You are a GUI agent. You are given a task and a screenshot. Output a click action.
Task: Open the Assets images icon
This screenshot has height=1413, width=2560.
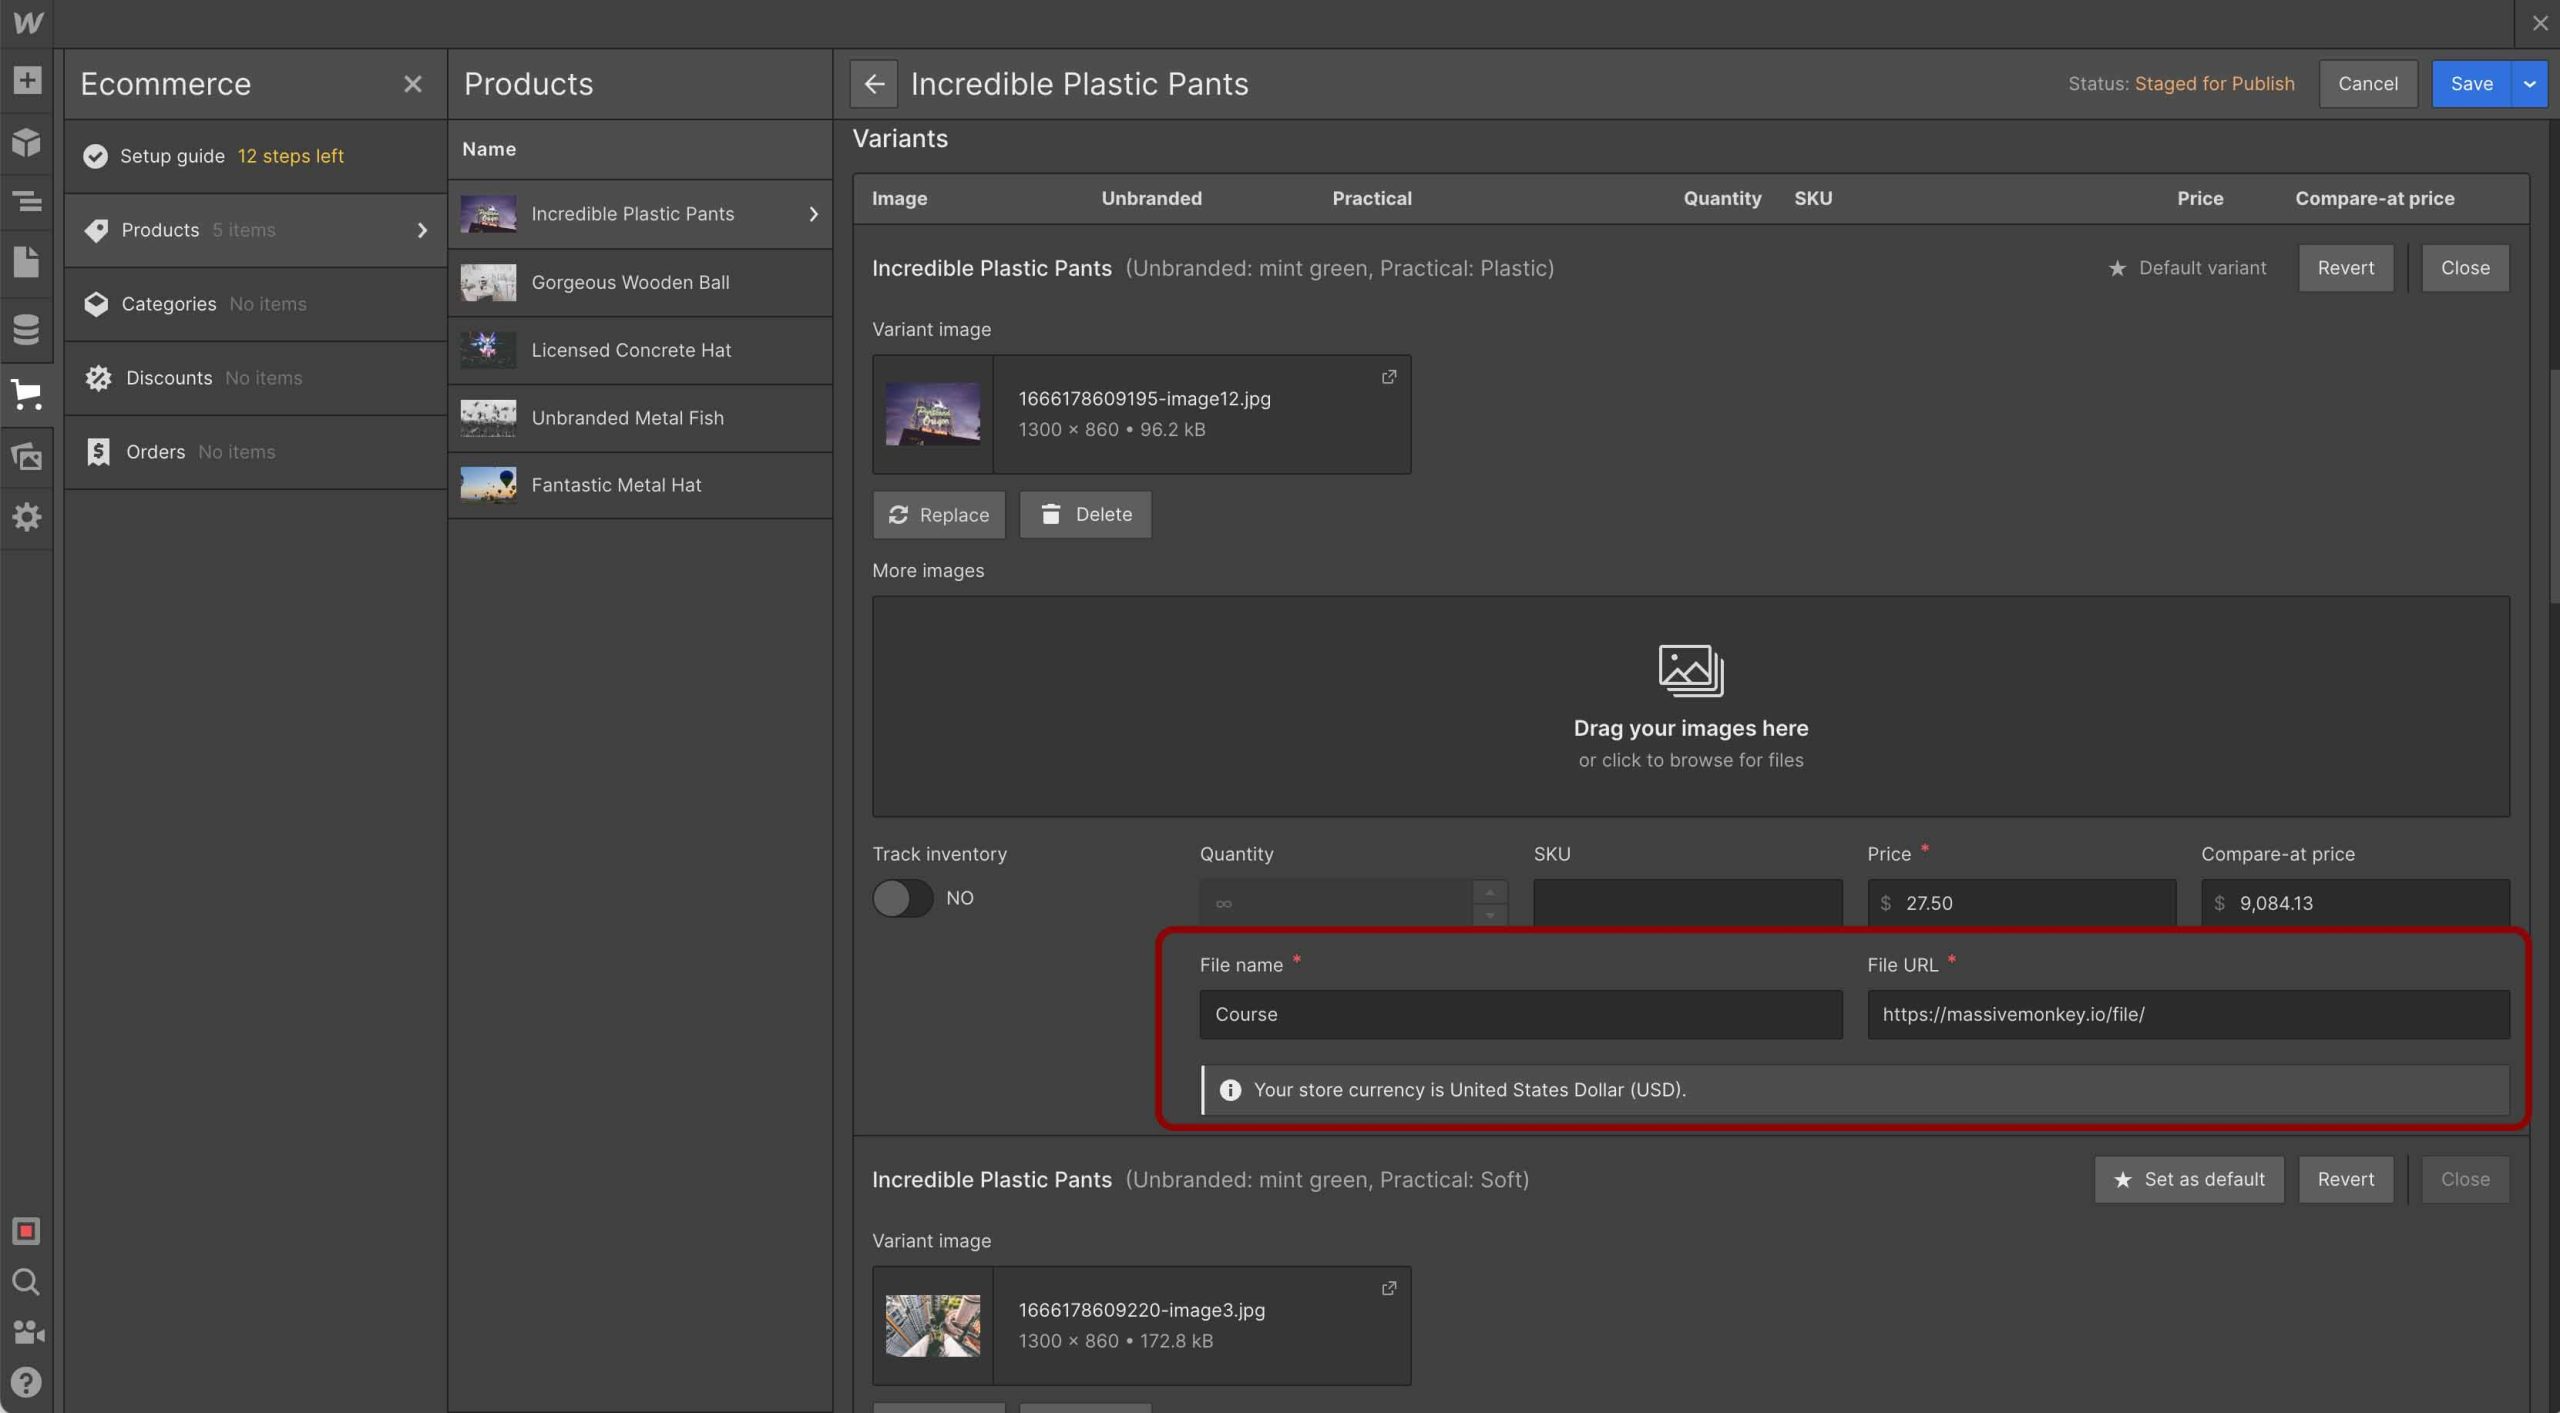click(27, 456)
